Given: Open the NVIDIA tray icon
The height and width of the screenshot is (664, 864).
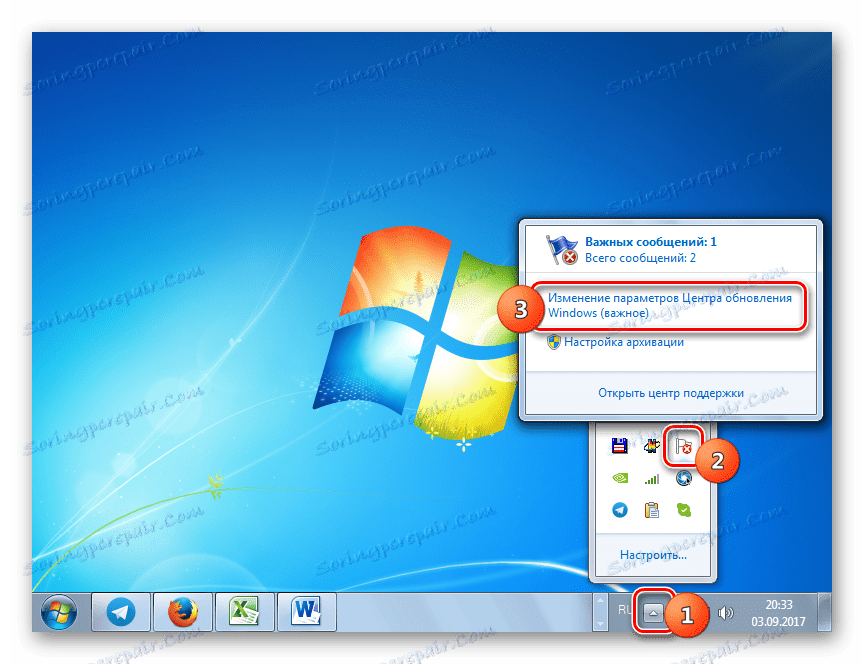Looking at the screenshot, I should coord(620,478).
